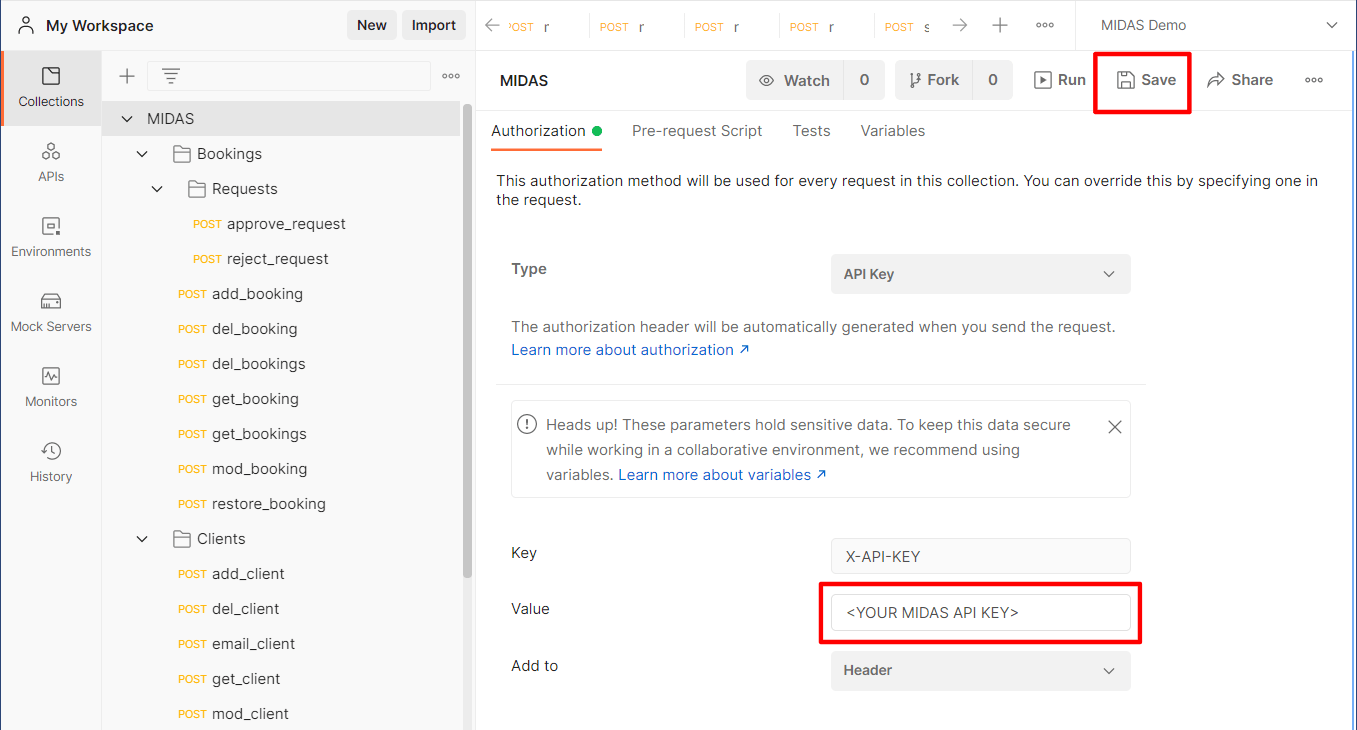This screenshot has height=730, width=1357.
Task: Open the del_bookings request
Action: (242, 364)
